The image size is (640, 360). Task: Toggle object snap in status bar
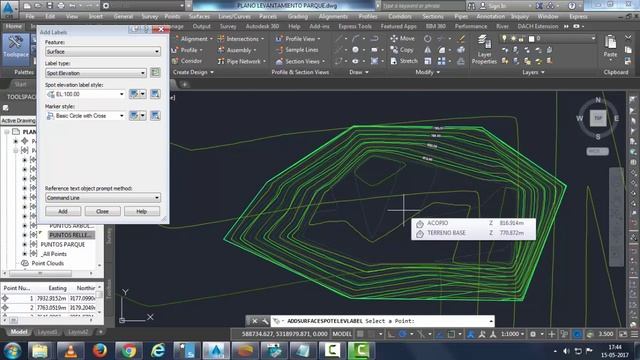click(x=451, y=334)
